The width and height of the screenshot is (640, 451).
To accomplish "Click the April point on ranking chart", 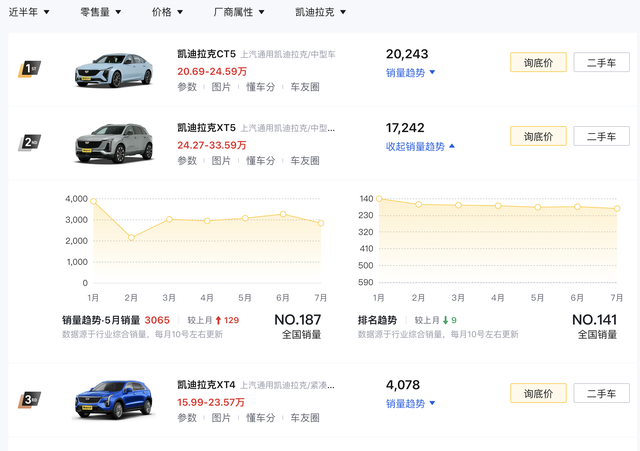I will 498,206.
